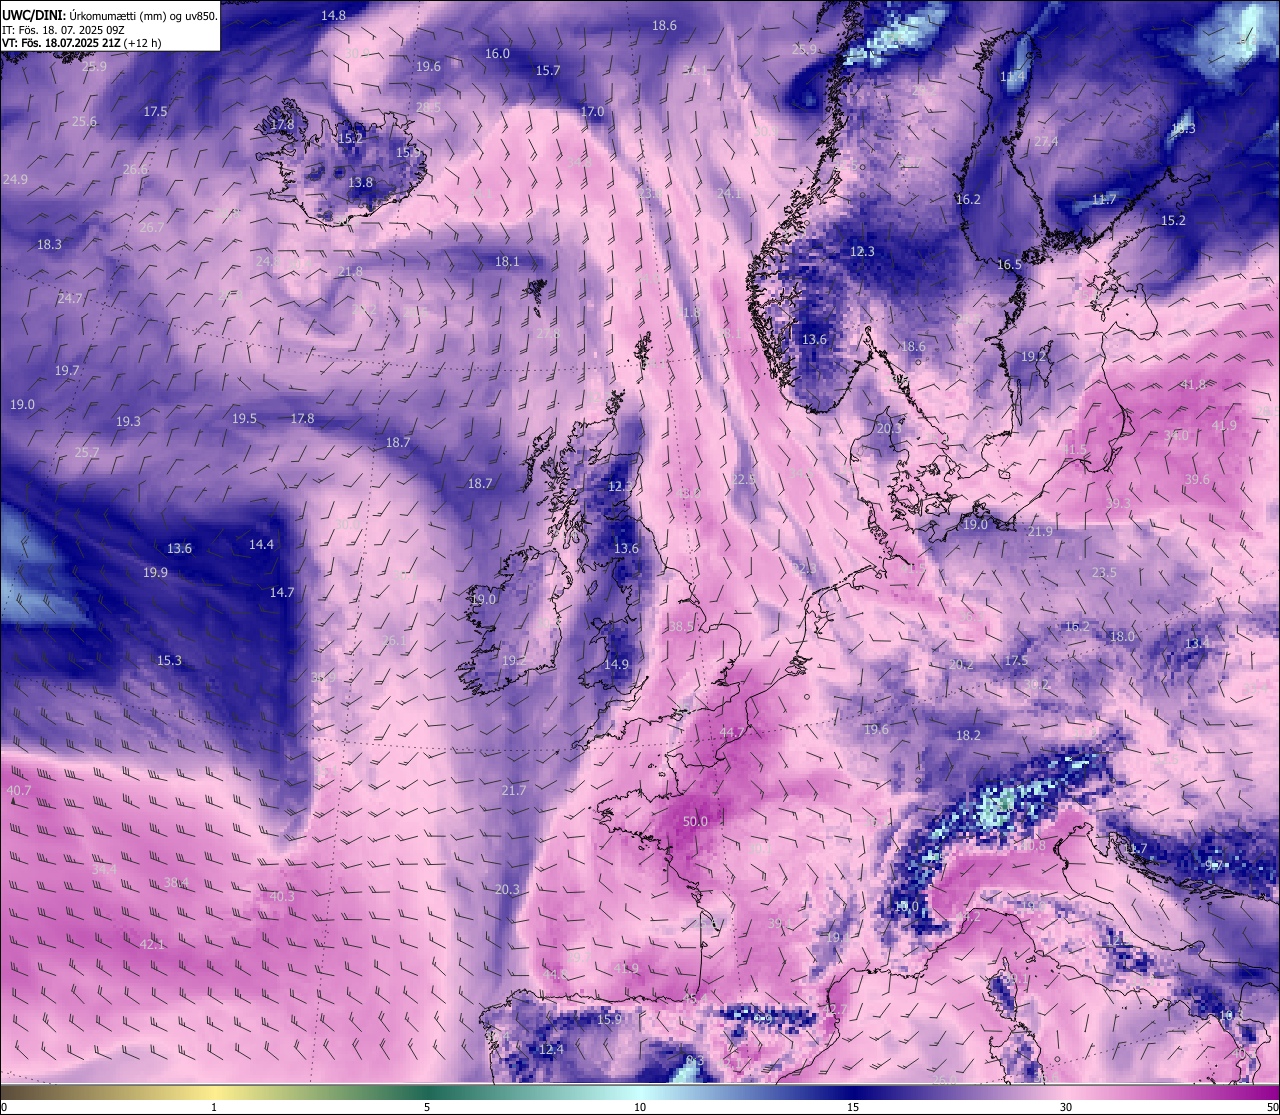
Task: Click the 44.7 value near the English Channel
Action: pyautogui.click(x=732, y=733)
